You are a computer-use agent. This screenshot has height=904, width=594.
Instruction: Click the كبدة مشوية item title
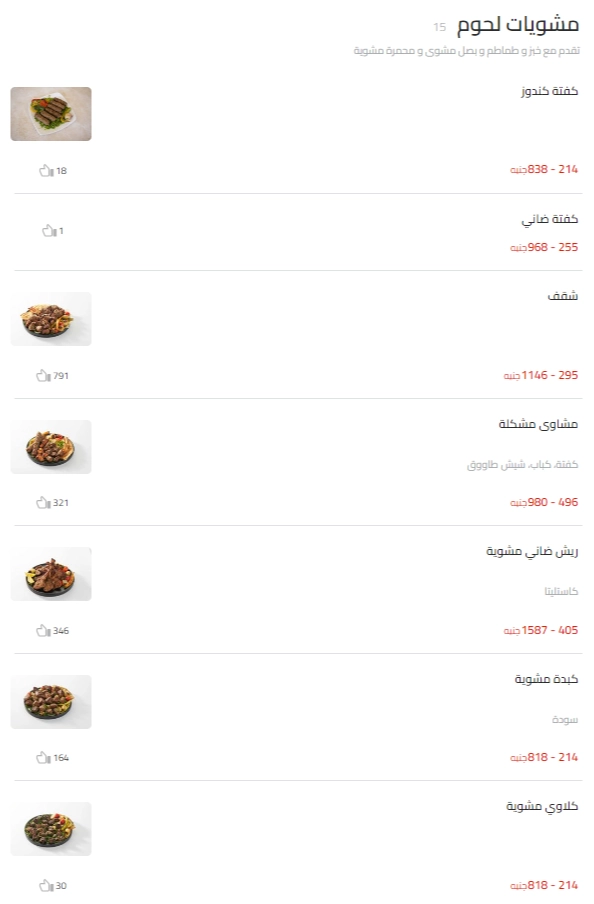click(x=546, y=679)
